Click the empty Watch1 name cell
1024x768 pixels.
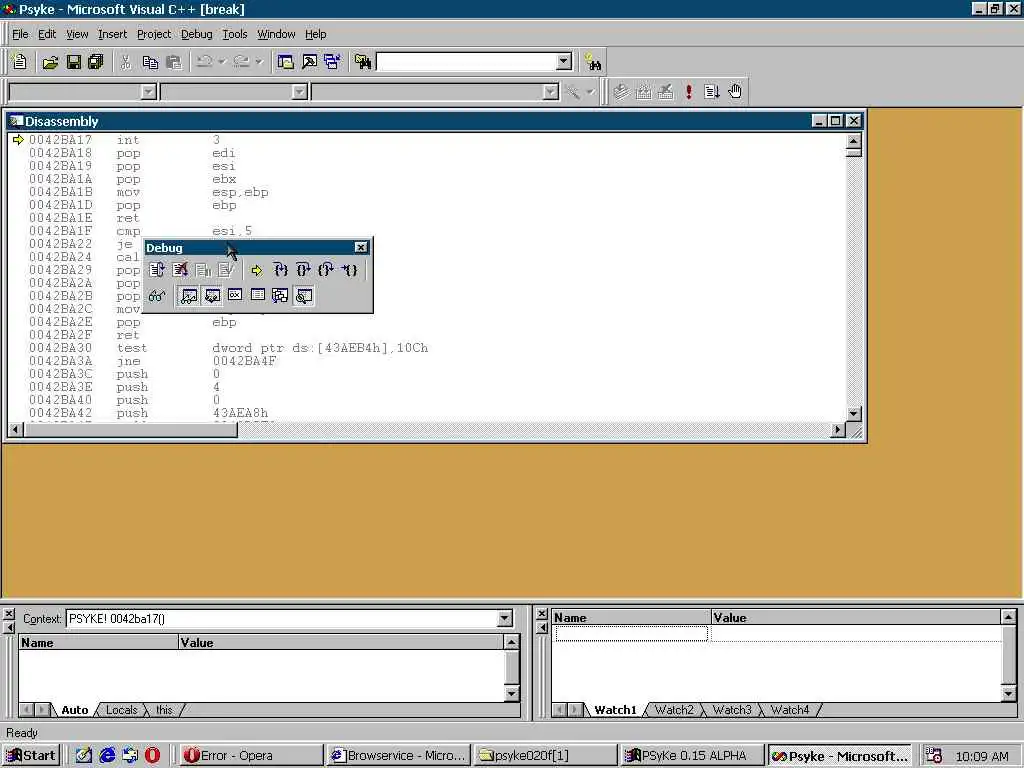tap(631, 633)
